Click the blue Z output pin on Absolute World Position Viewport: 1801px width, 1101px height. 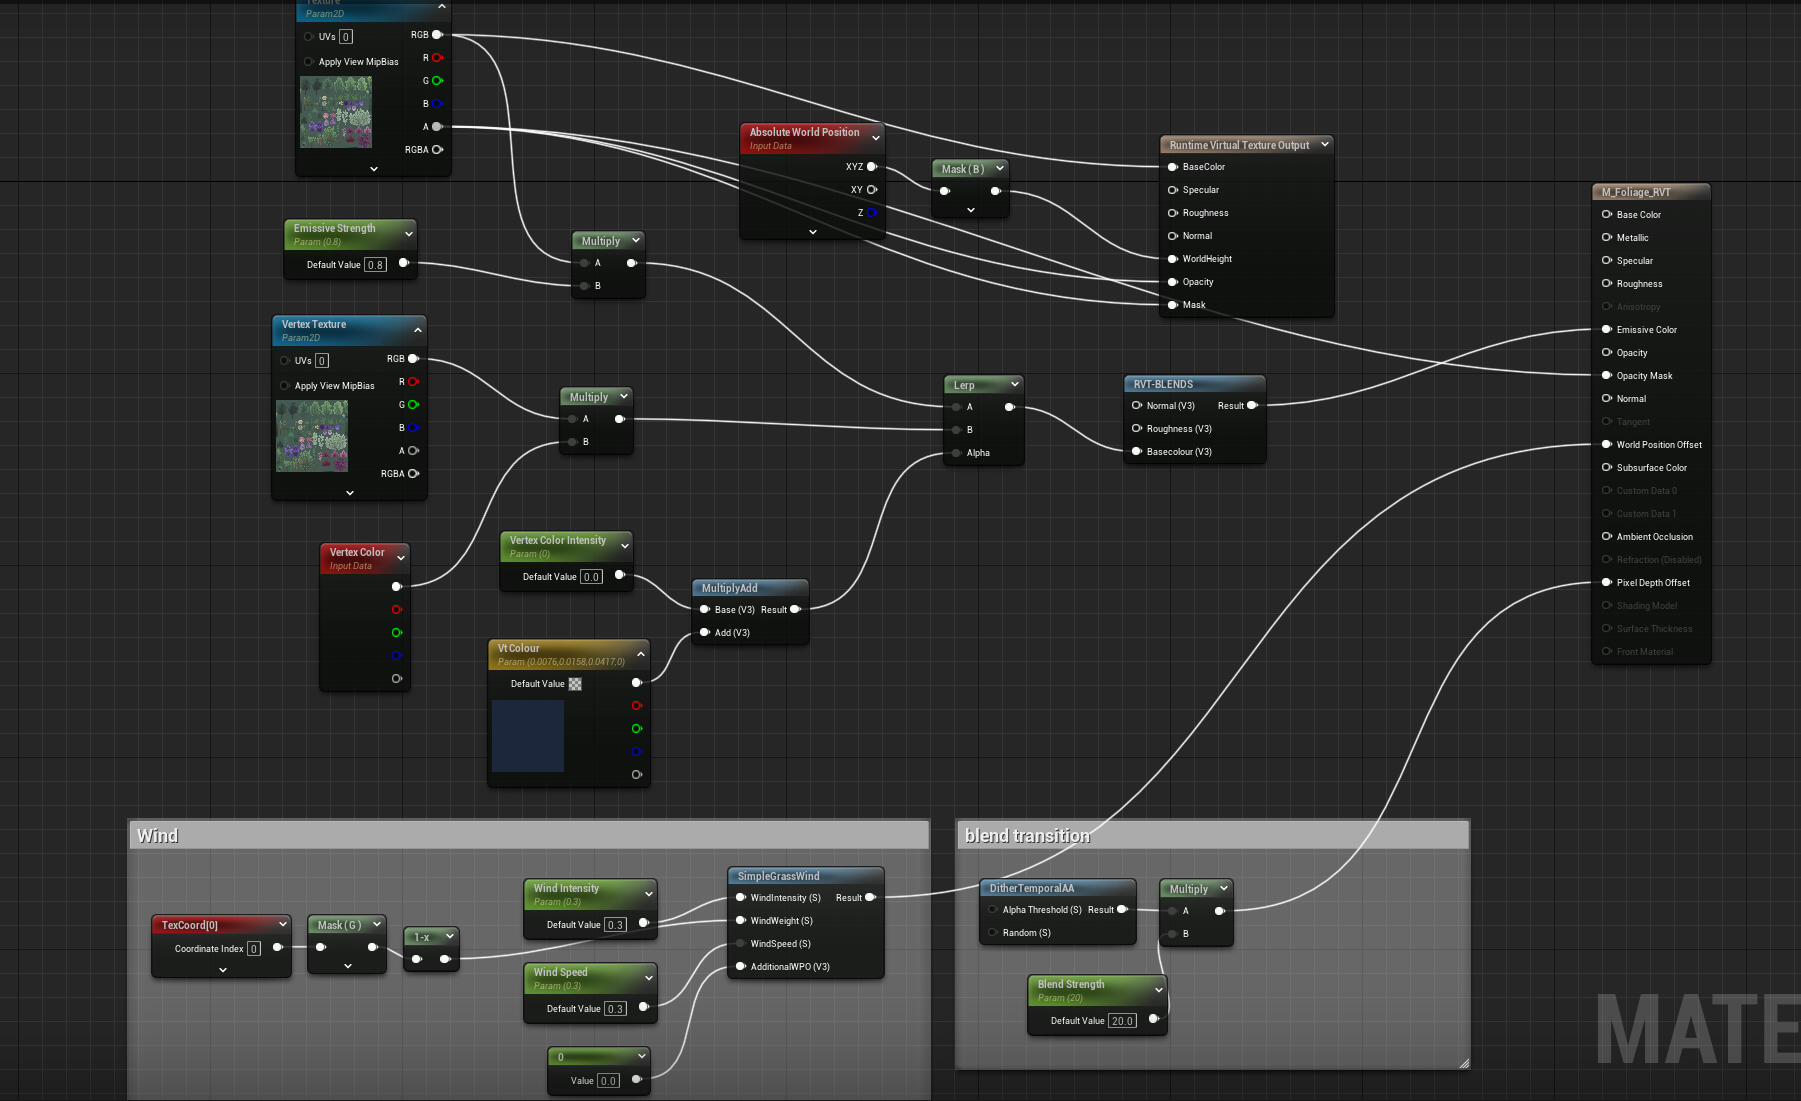872,213
